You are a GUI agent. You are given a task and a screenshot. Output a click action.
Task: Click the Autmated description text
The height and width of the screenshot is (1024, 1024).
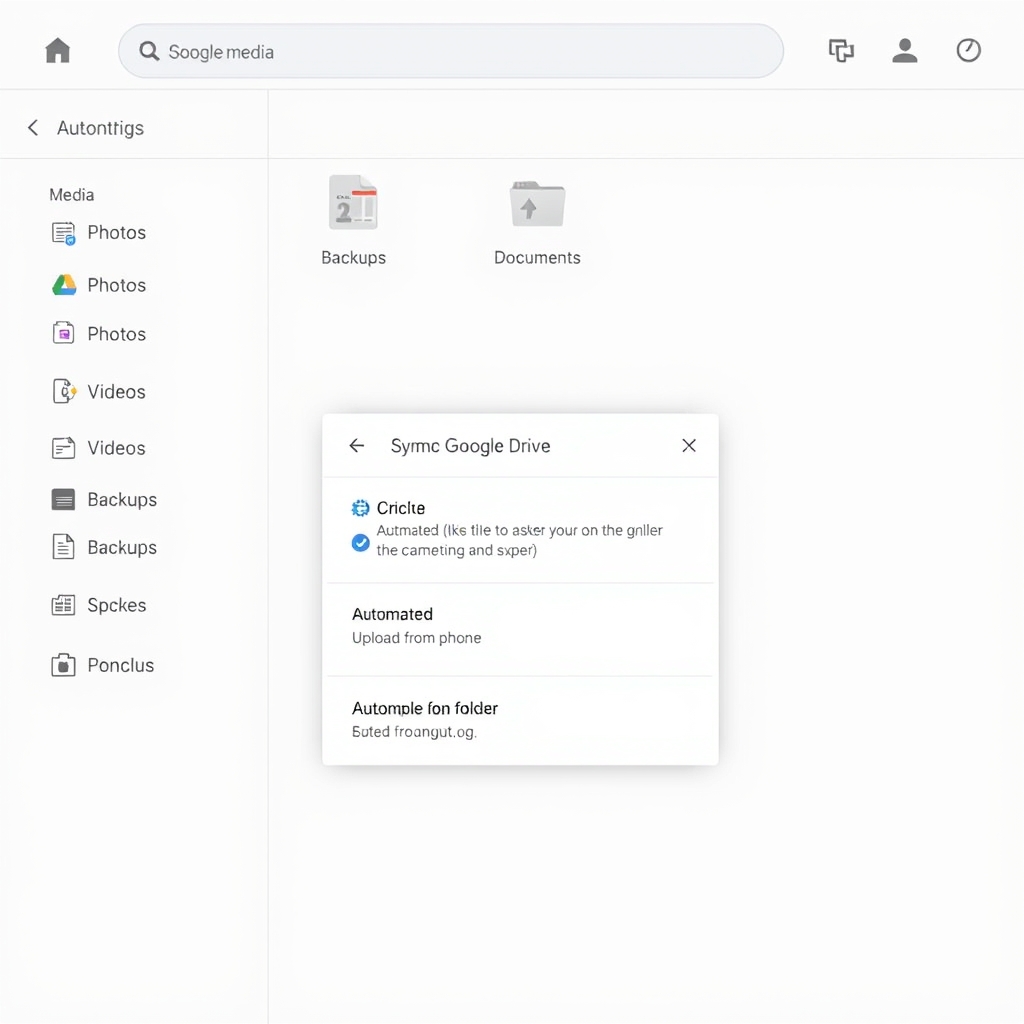(x=519, y=540)
